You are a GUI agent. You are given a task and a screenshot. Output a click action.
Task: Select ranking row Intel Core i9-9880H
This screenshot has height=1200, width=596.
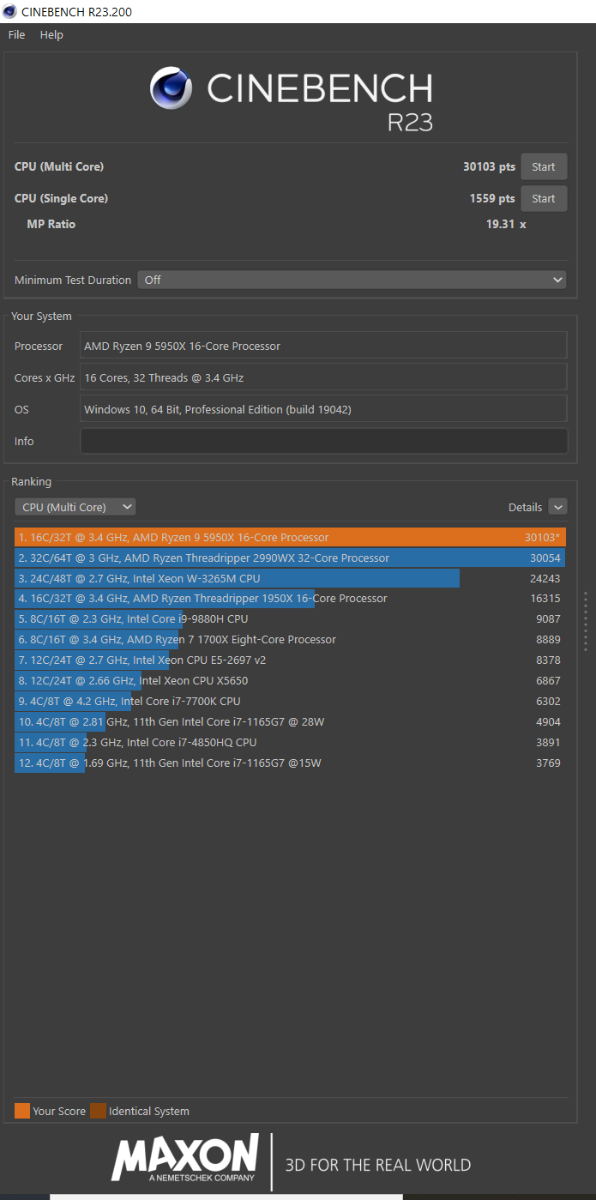pos(290,619)
